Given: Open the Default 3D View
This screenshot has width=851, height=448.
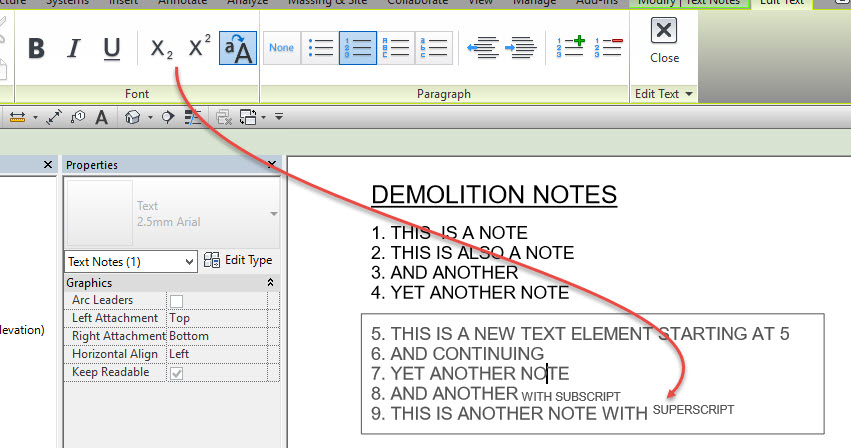Looking at the screenshot, I should click(x=132, y=117).
